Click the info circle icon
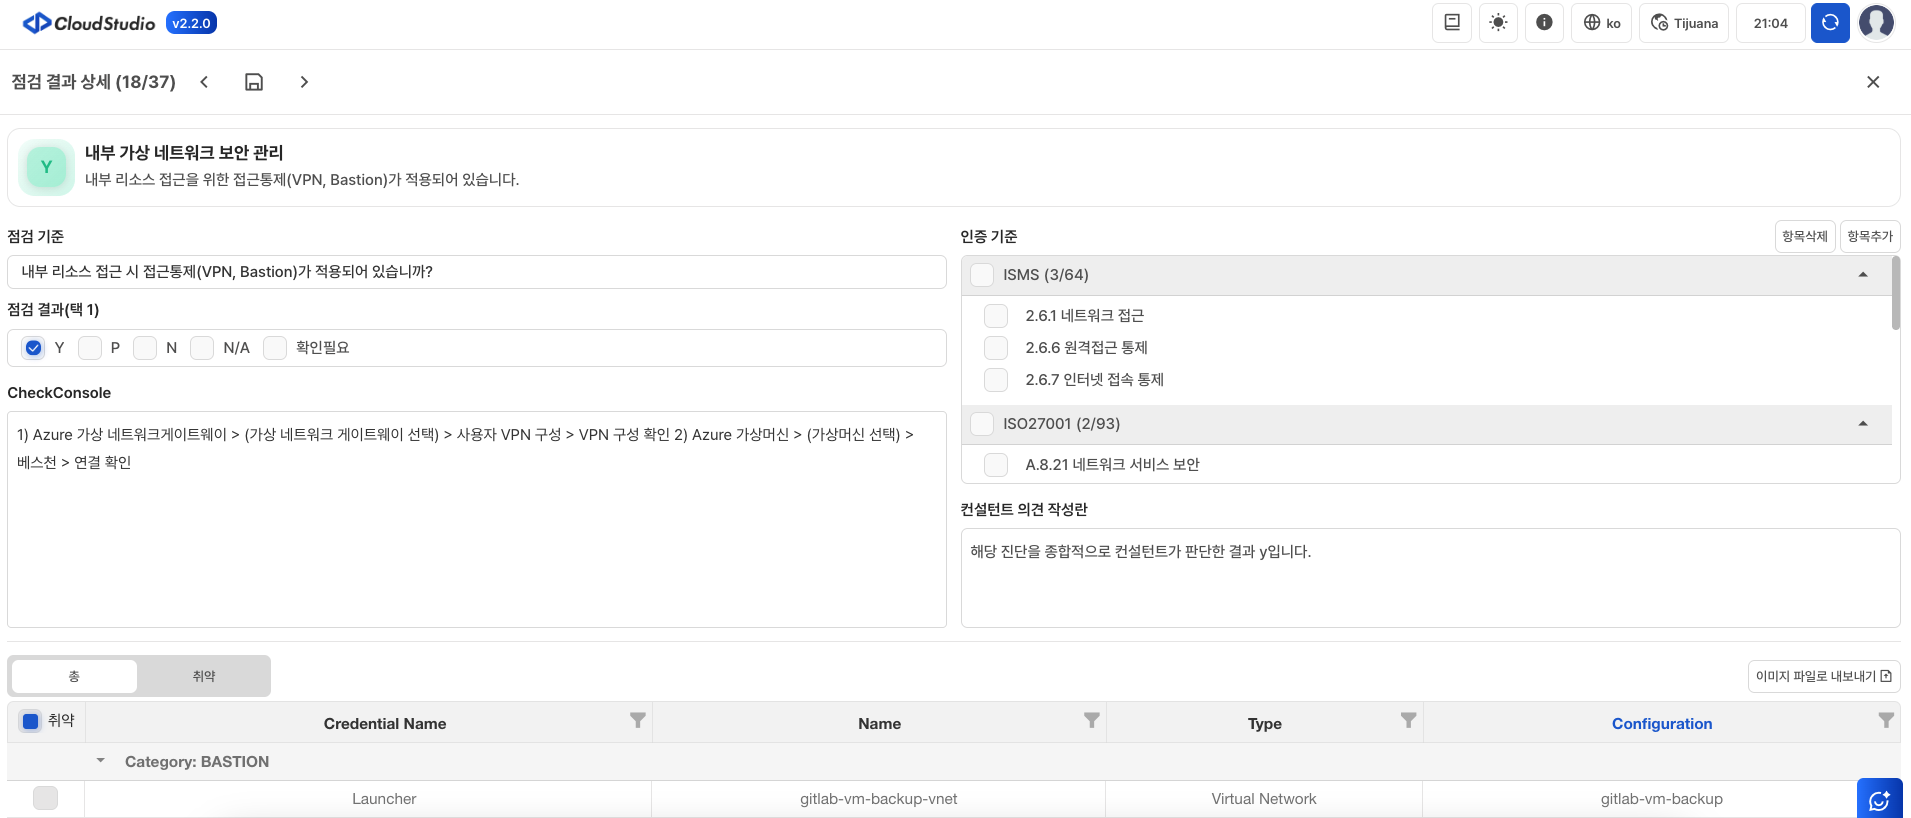The height and width of the screenshot is (818, 1911). pos(1544,23)
